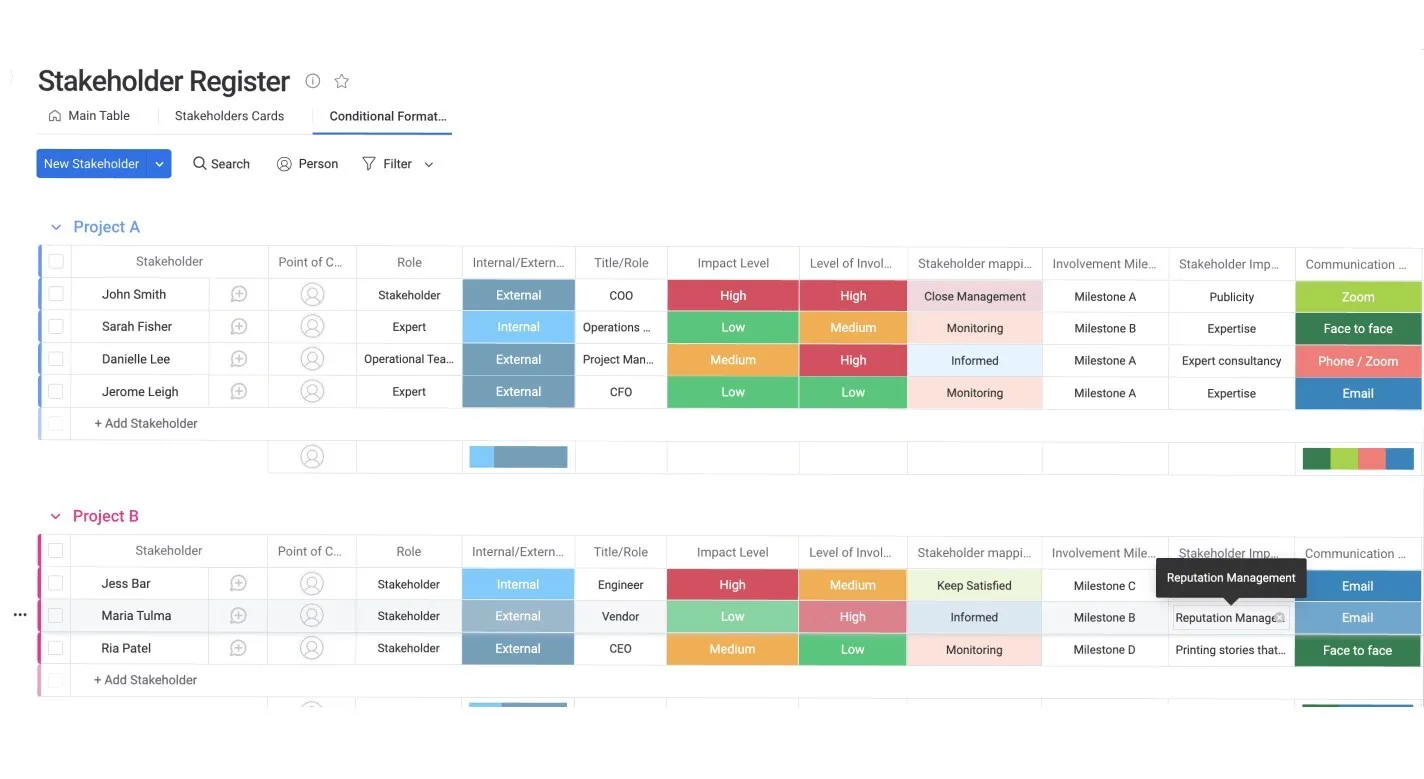
Task: Open the row menu for Maria Tulma
Action: point(20,615)
